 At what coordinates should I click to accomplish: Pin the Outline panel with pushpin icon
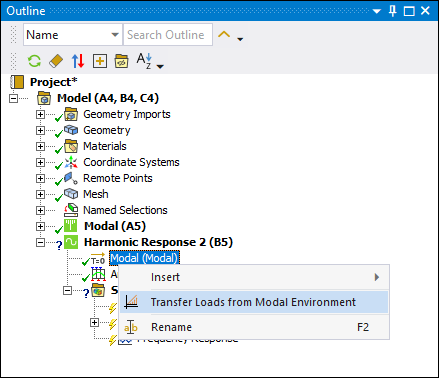tap(393, 11)
